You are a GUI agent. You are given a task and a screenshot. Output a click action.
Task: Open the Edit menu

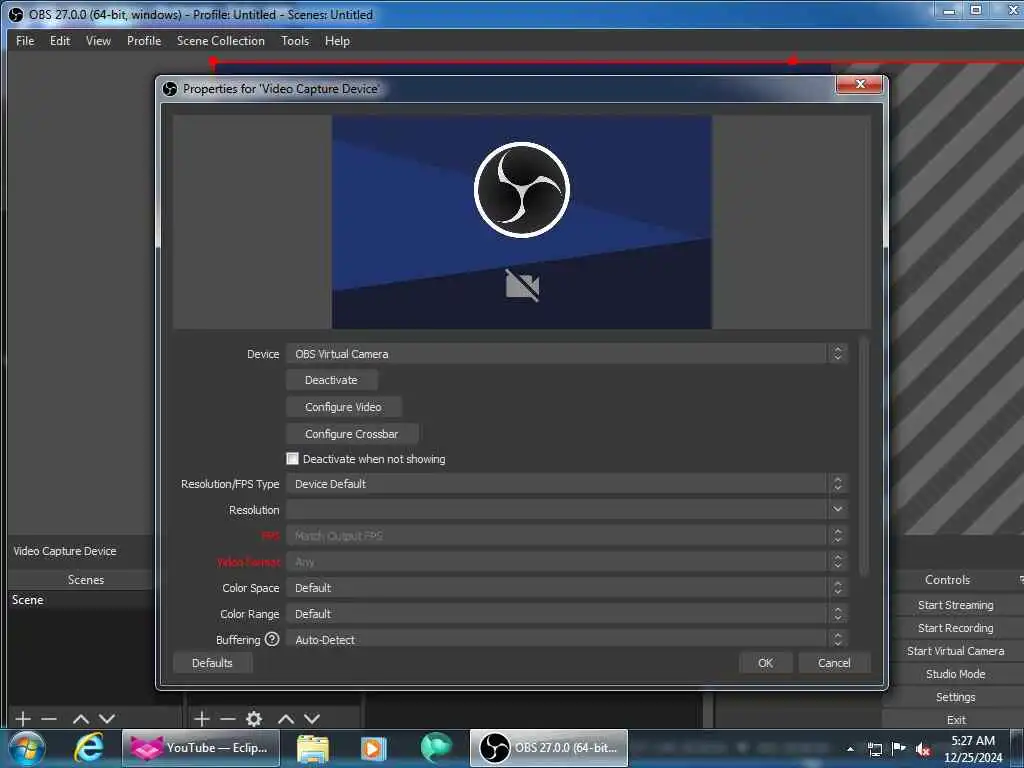click(60, 40)
